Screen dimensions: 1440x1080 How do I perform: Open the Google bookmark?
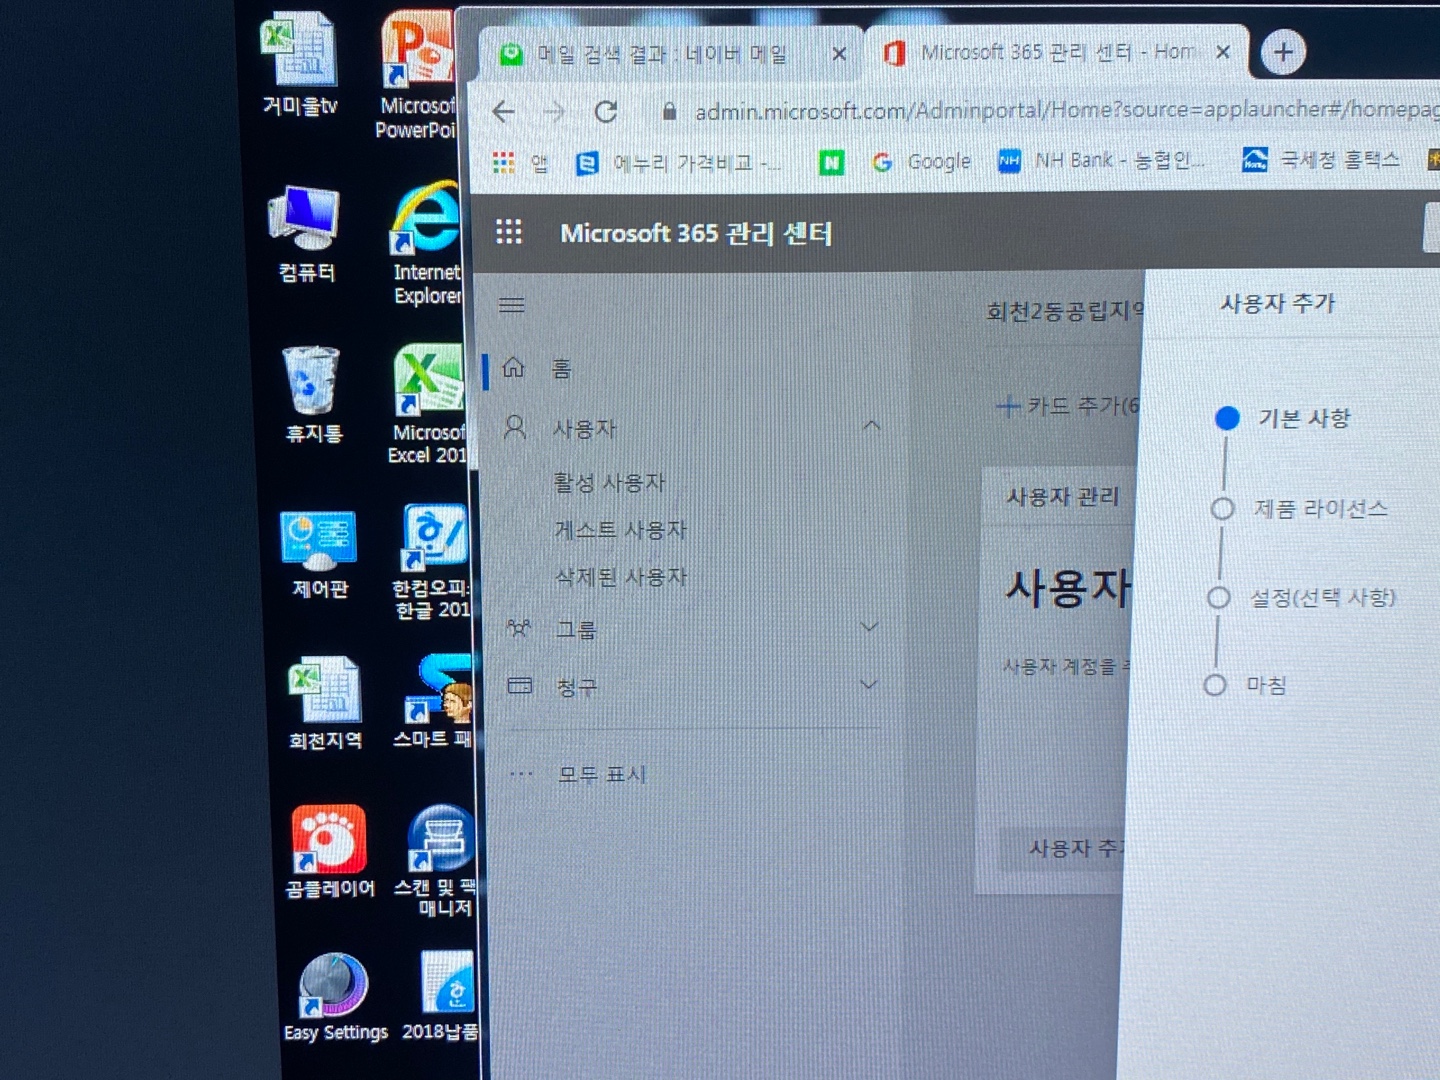pos(921,162)
